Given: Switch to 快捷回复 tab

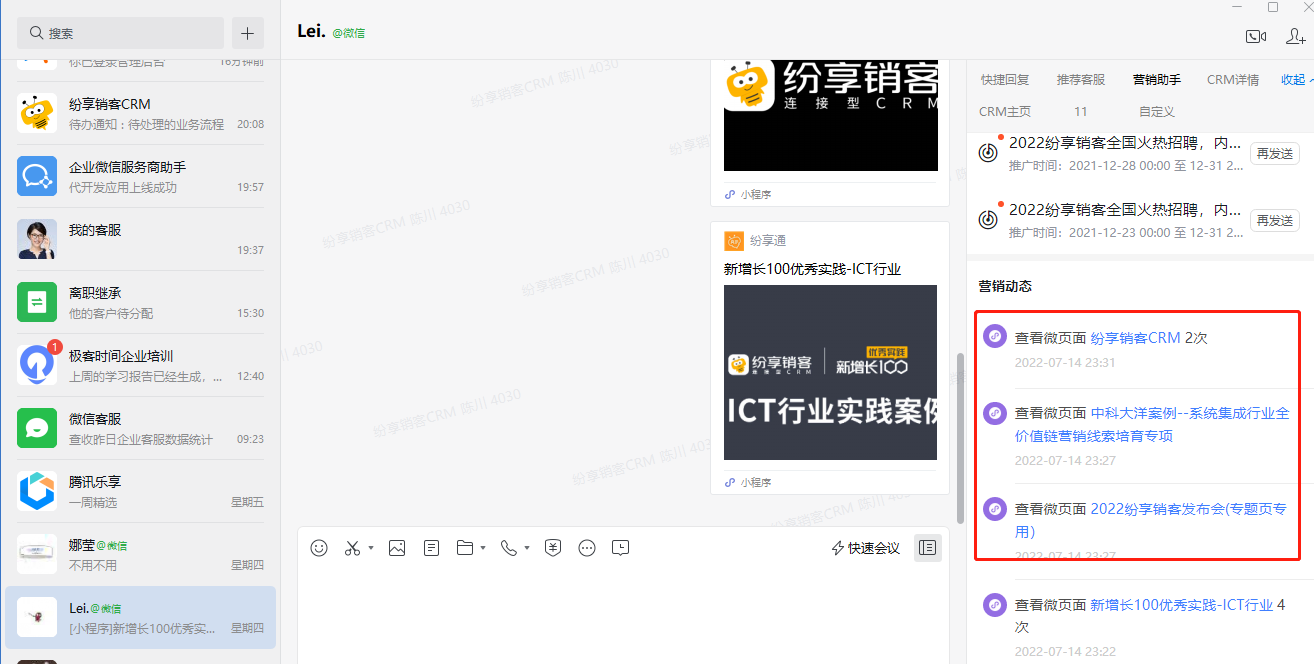Looking at the screenshot, I should [x=1005, y=80].
